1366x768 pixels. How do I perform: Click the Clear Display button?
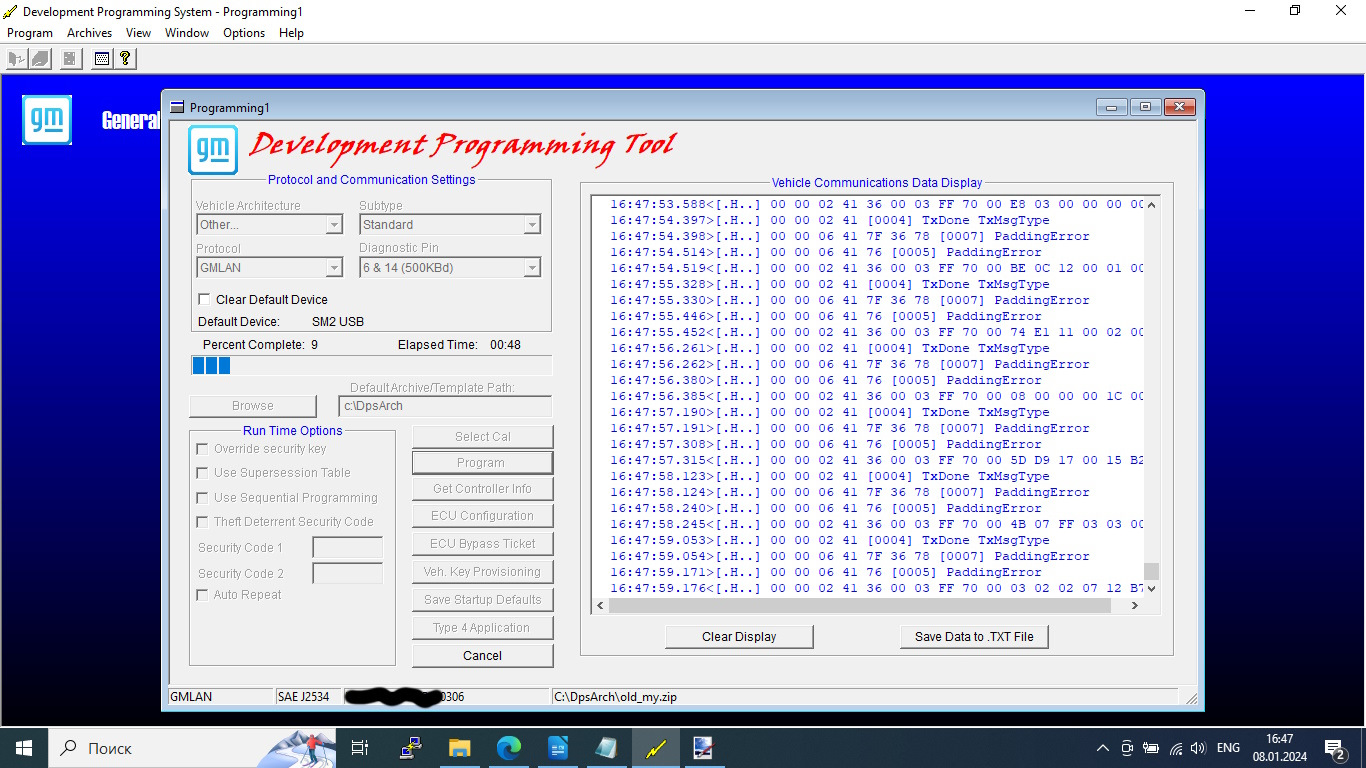pyautogui.click(x=739, y=637)
